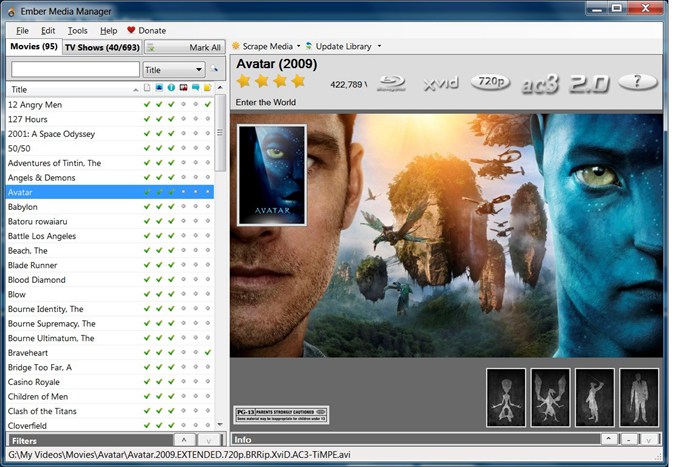Toggle extrathumbs checkmark for 12 Angry Men

tap(208, 104)
